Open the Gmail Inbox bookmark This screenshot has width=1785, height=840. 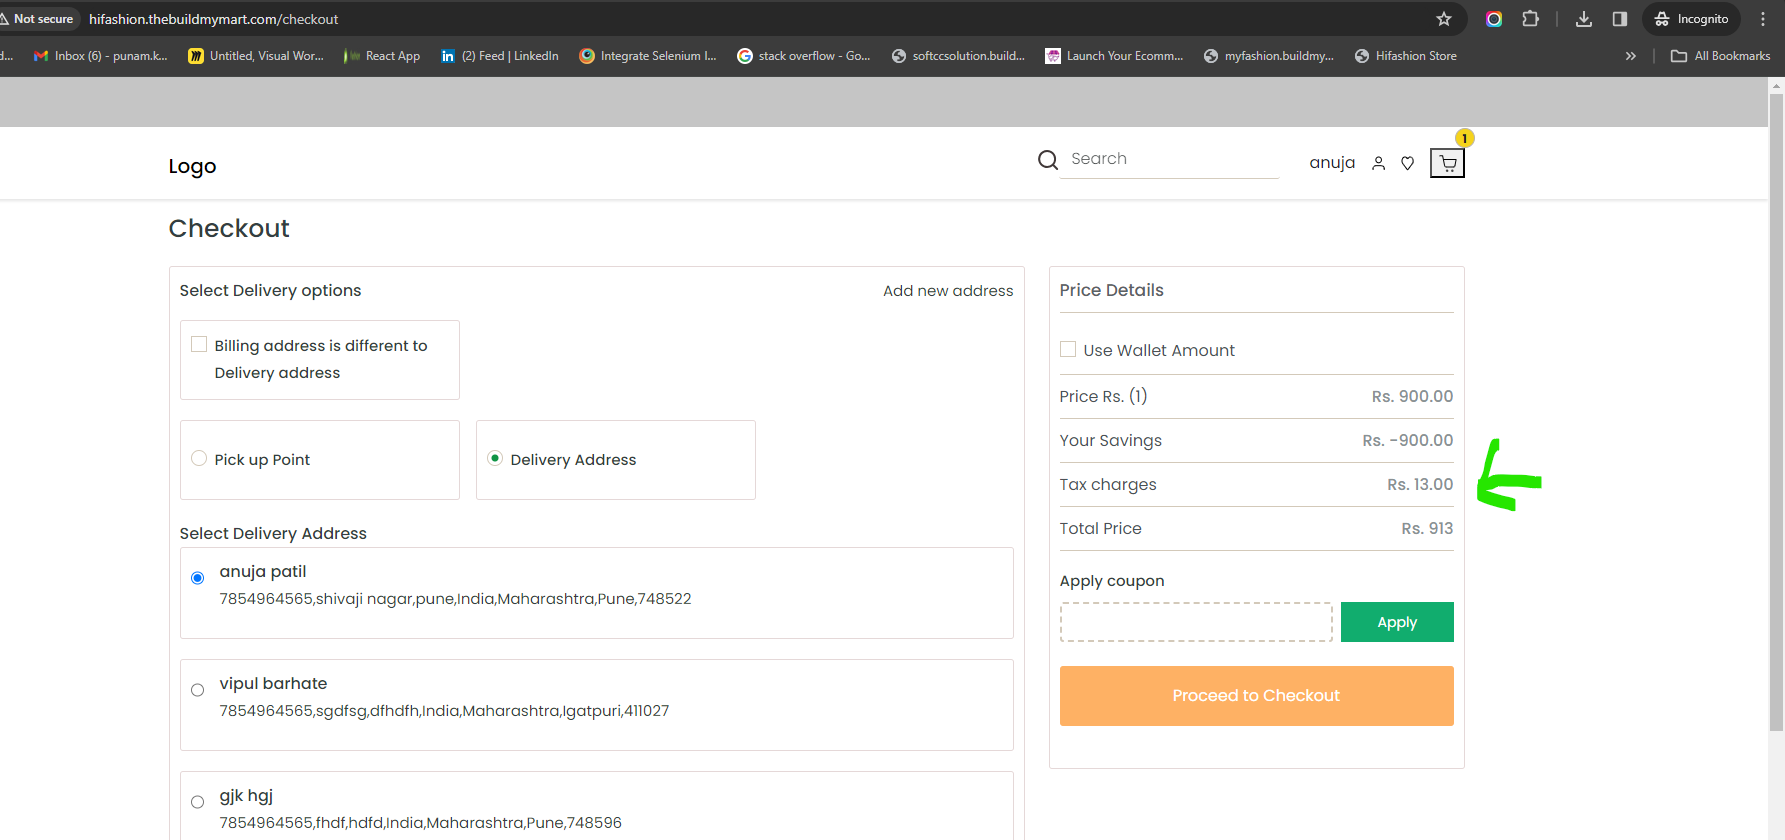[x=100, y=56]
